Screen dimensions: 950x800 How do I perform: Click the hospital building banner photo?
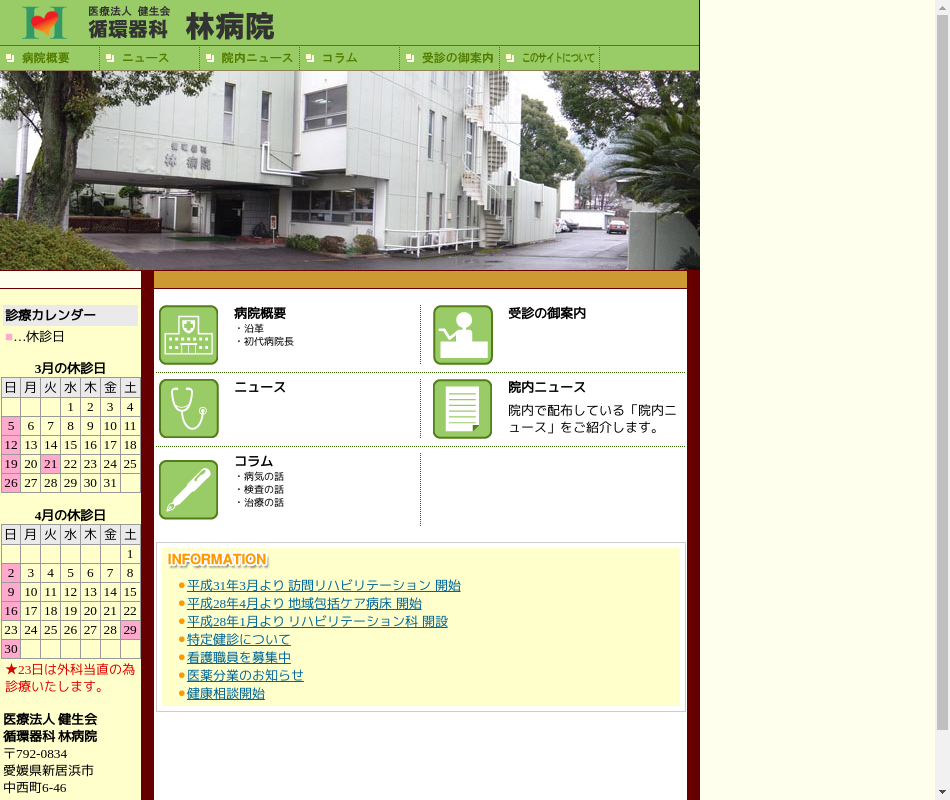(x=349, y=170)
